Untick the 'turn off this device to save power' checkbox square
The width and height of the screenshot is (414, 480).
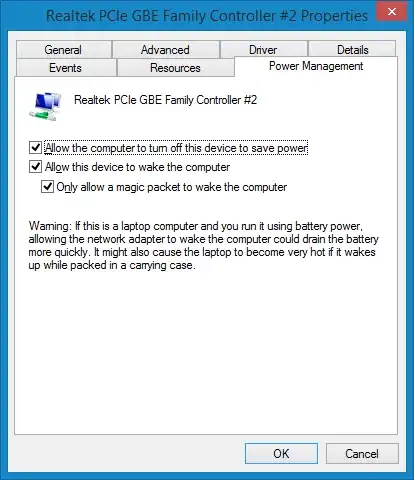click(x=35, y=147)
